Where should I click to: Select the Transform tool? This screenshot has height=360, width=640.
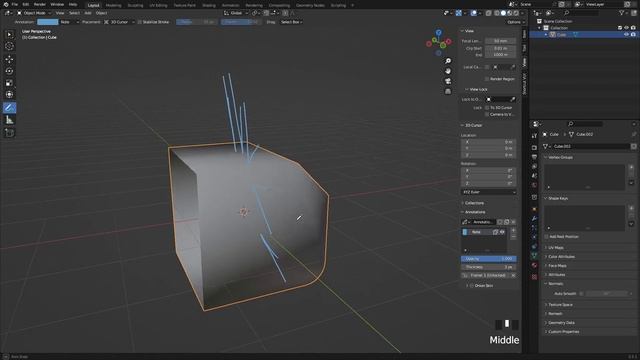pos(9,95)
